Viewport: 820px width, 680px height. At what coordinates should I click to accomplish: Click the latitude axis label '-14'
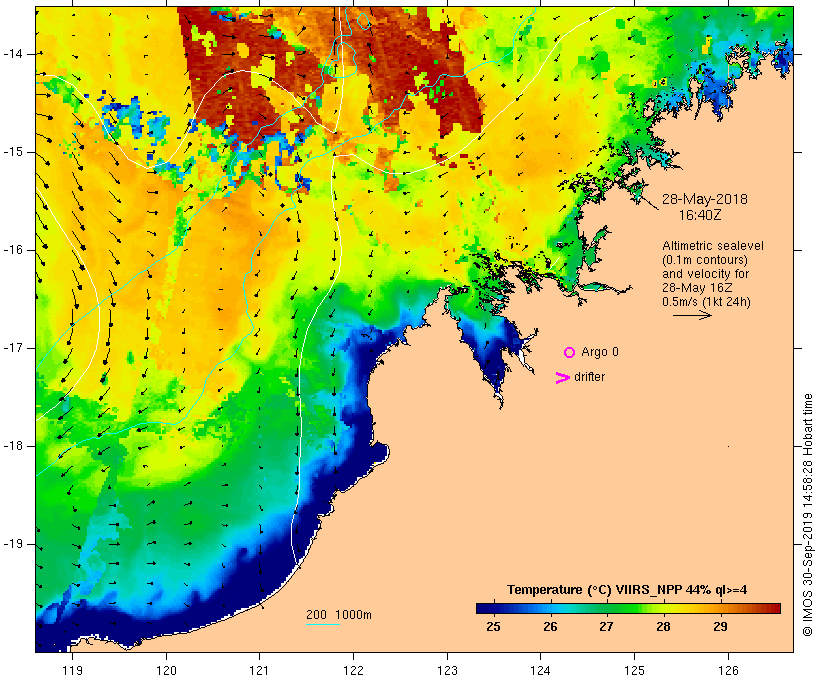click(13, 54)
